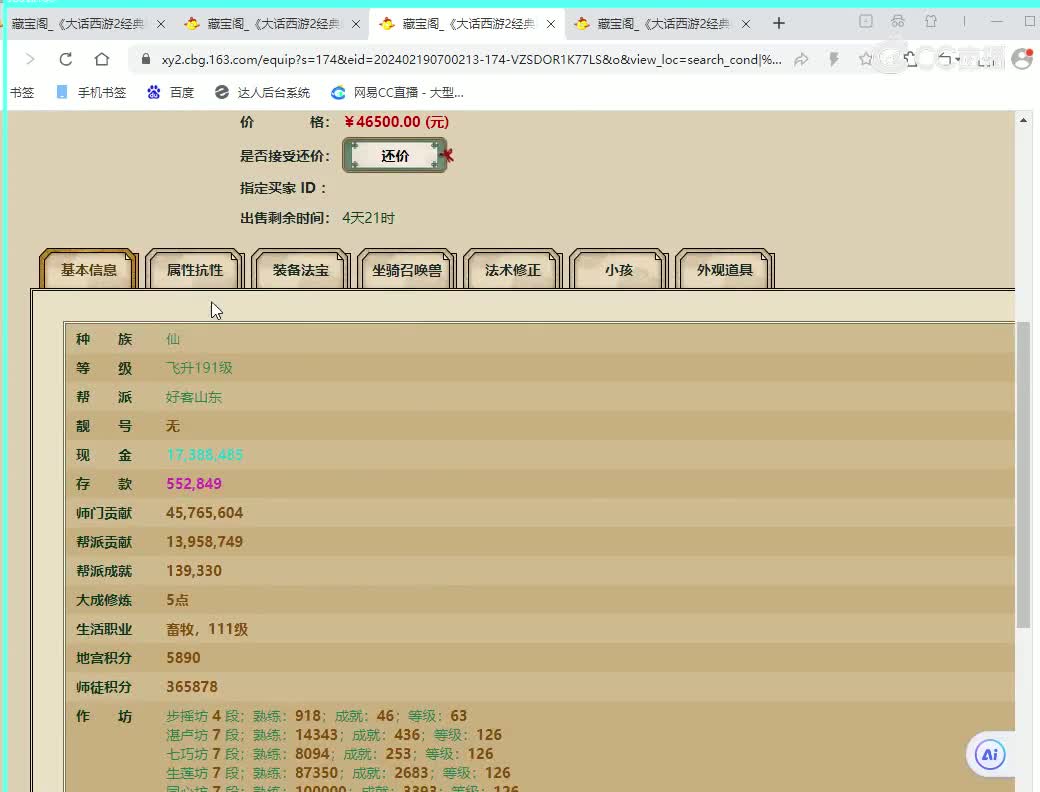Click the square tab-list icon in title bar
The width and height of the screenshot is (1040, 792).
click(866, 21)
